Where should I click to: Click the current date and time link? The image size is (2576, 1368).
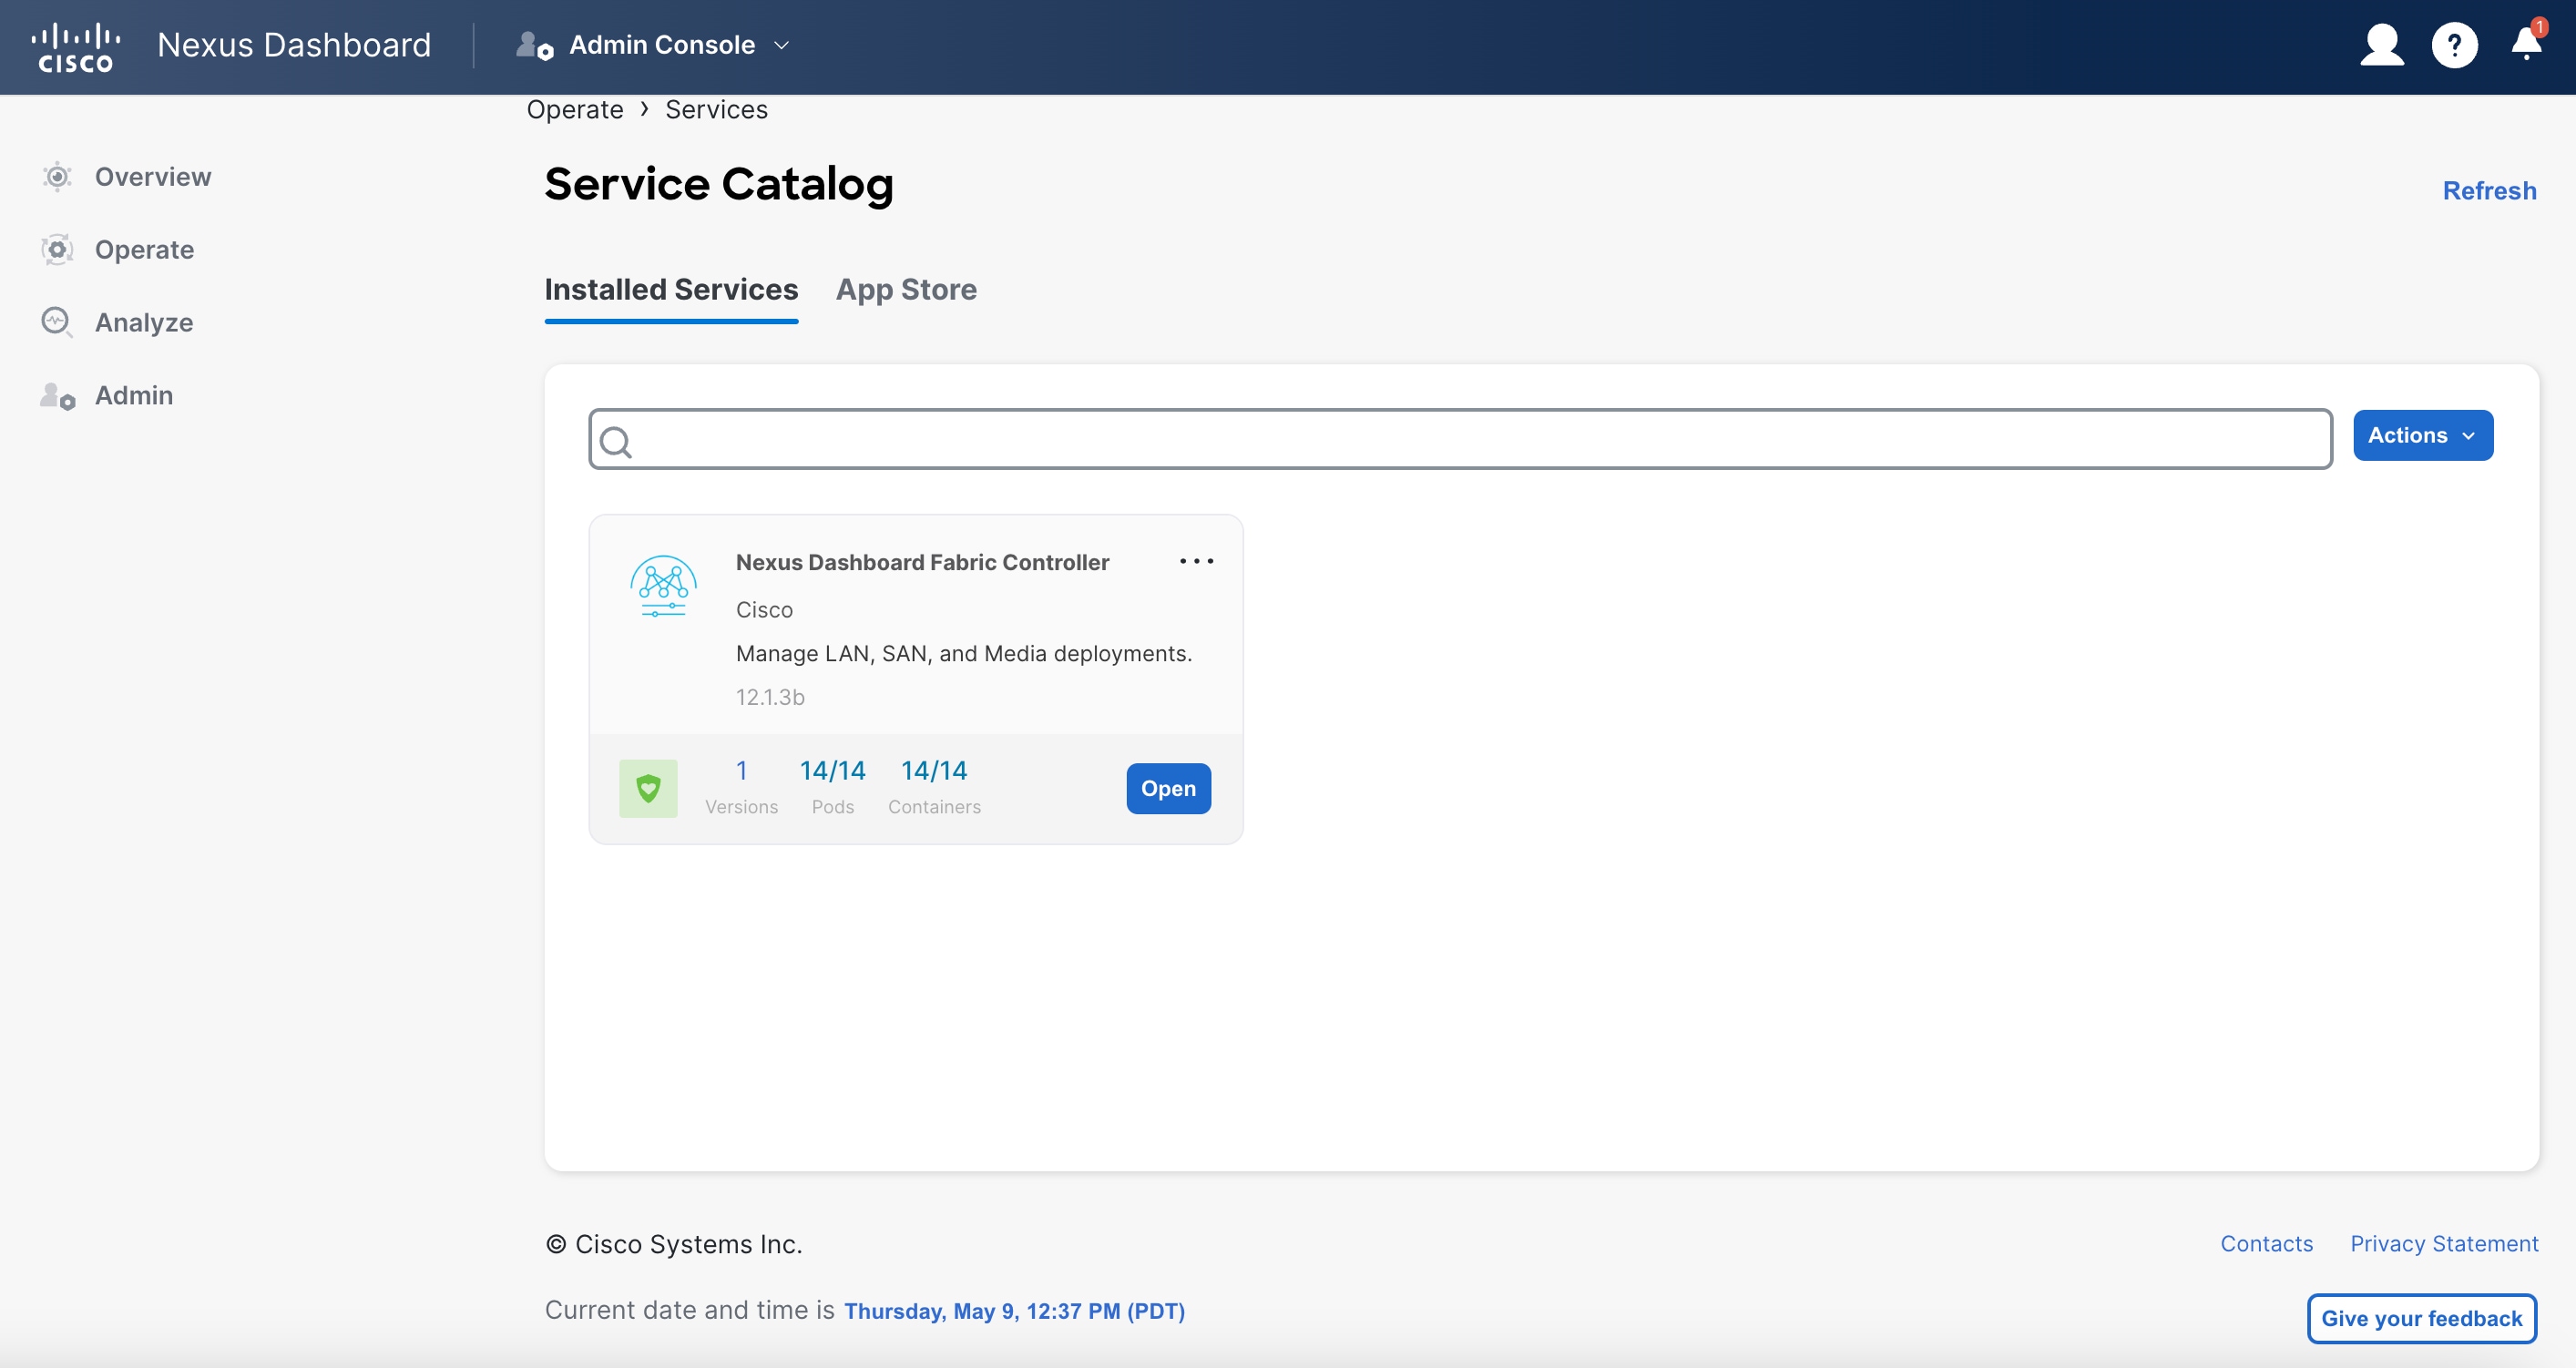pos(1014,1310)
